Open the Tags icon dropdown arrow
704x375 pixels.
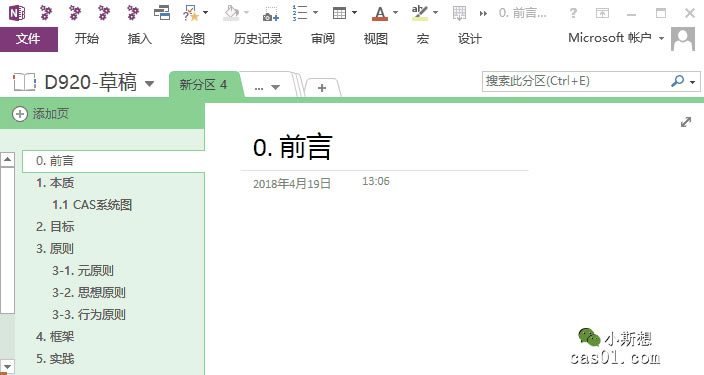(206, 13)
